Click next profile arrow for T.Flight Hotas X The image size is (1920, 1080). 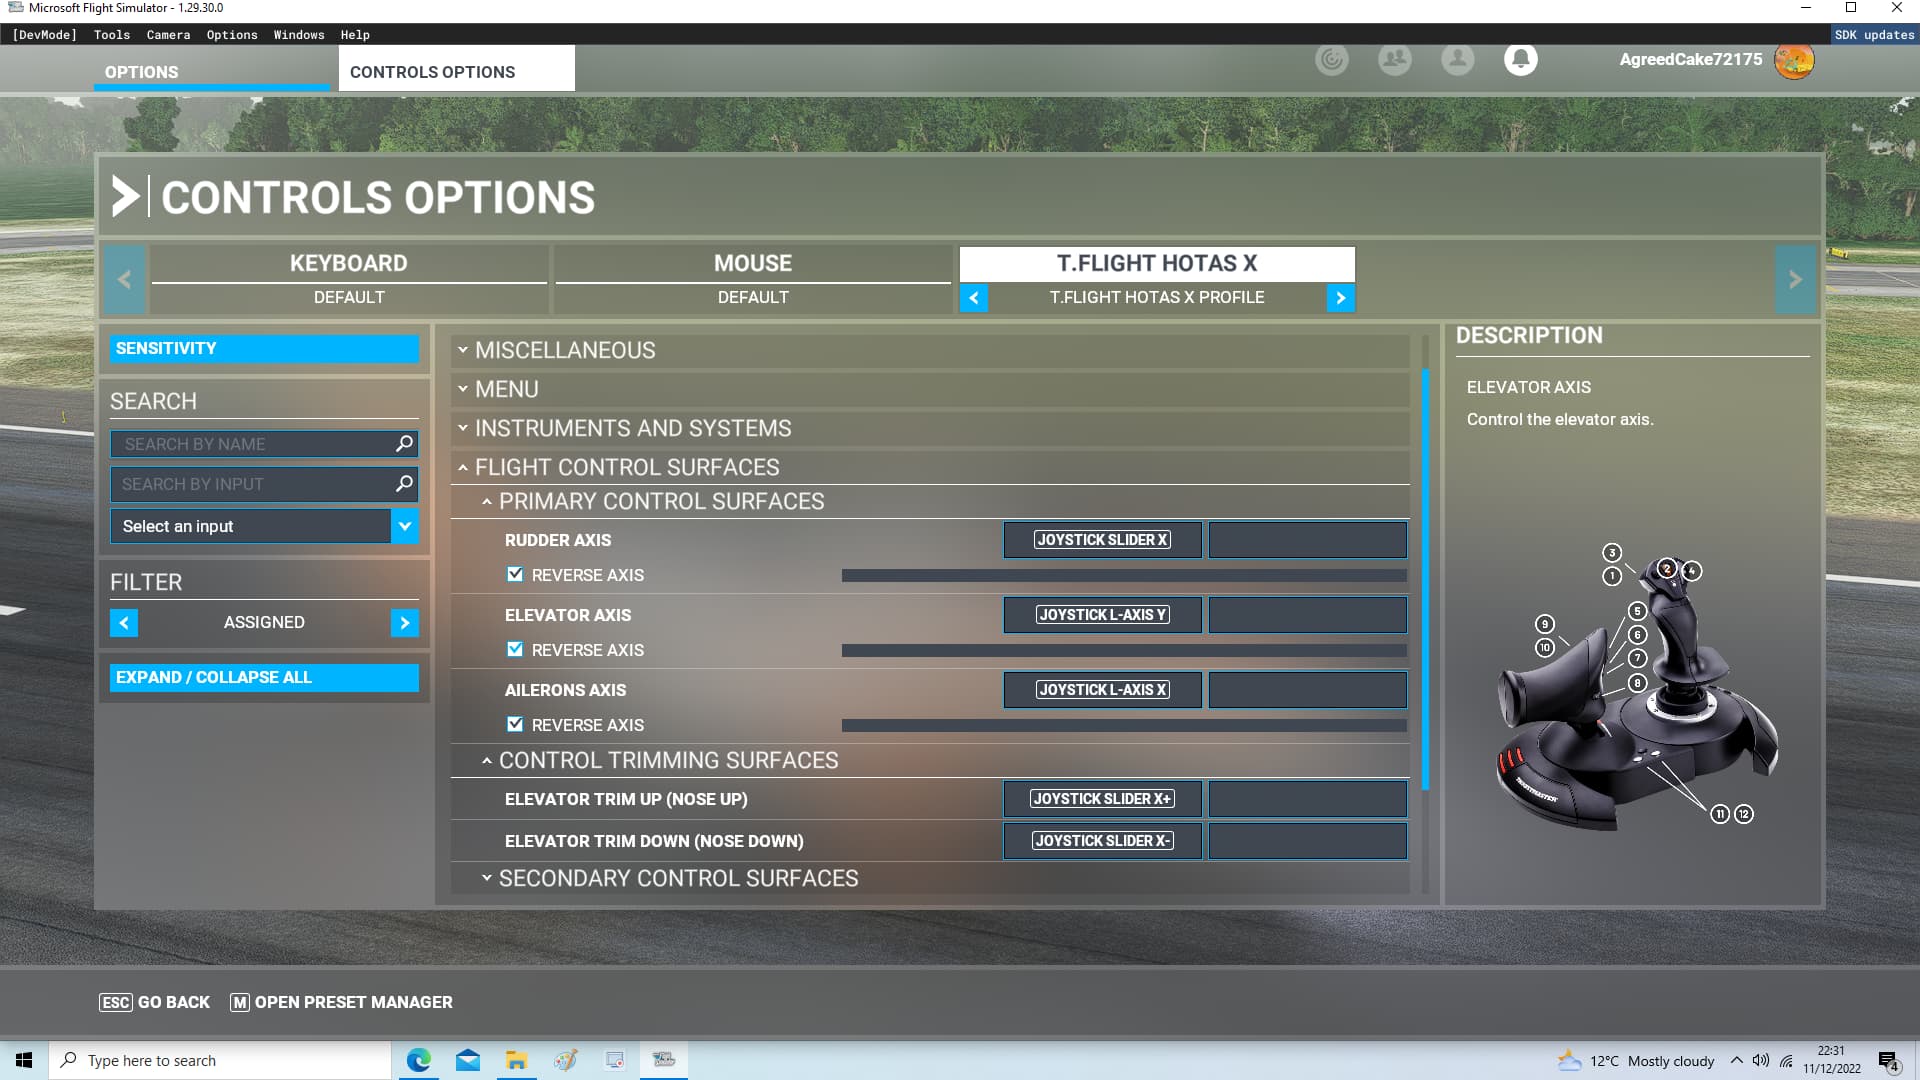point(1341,298)
